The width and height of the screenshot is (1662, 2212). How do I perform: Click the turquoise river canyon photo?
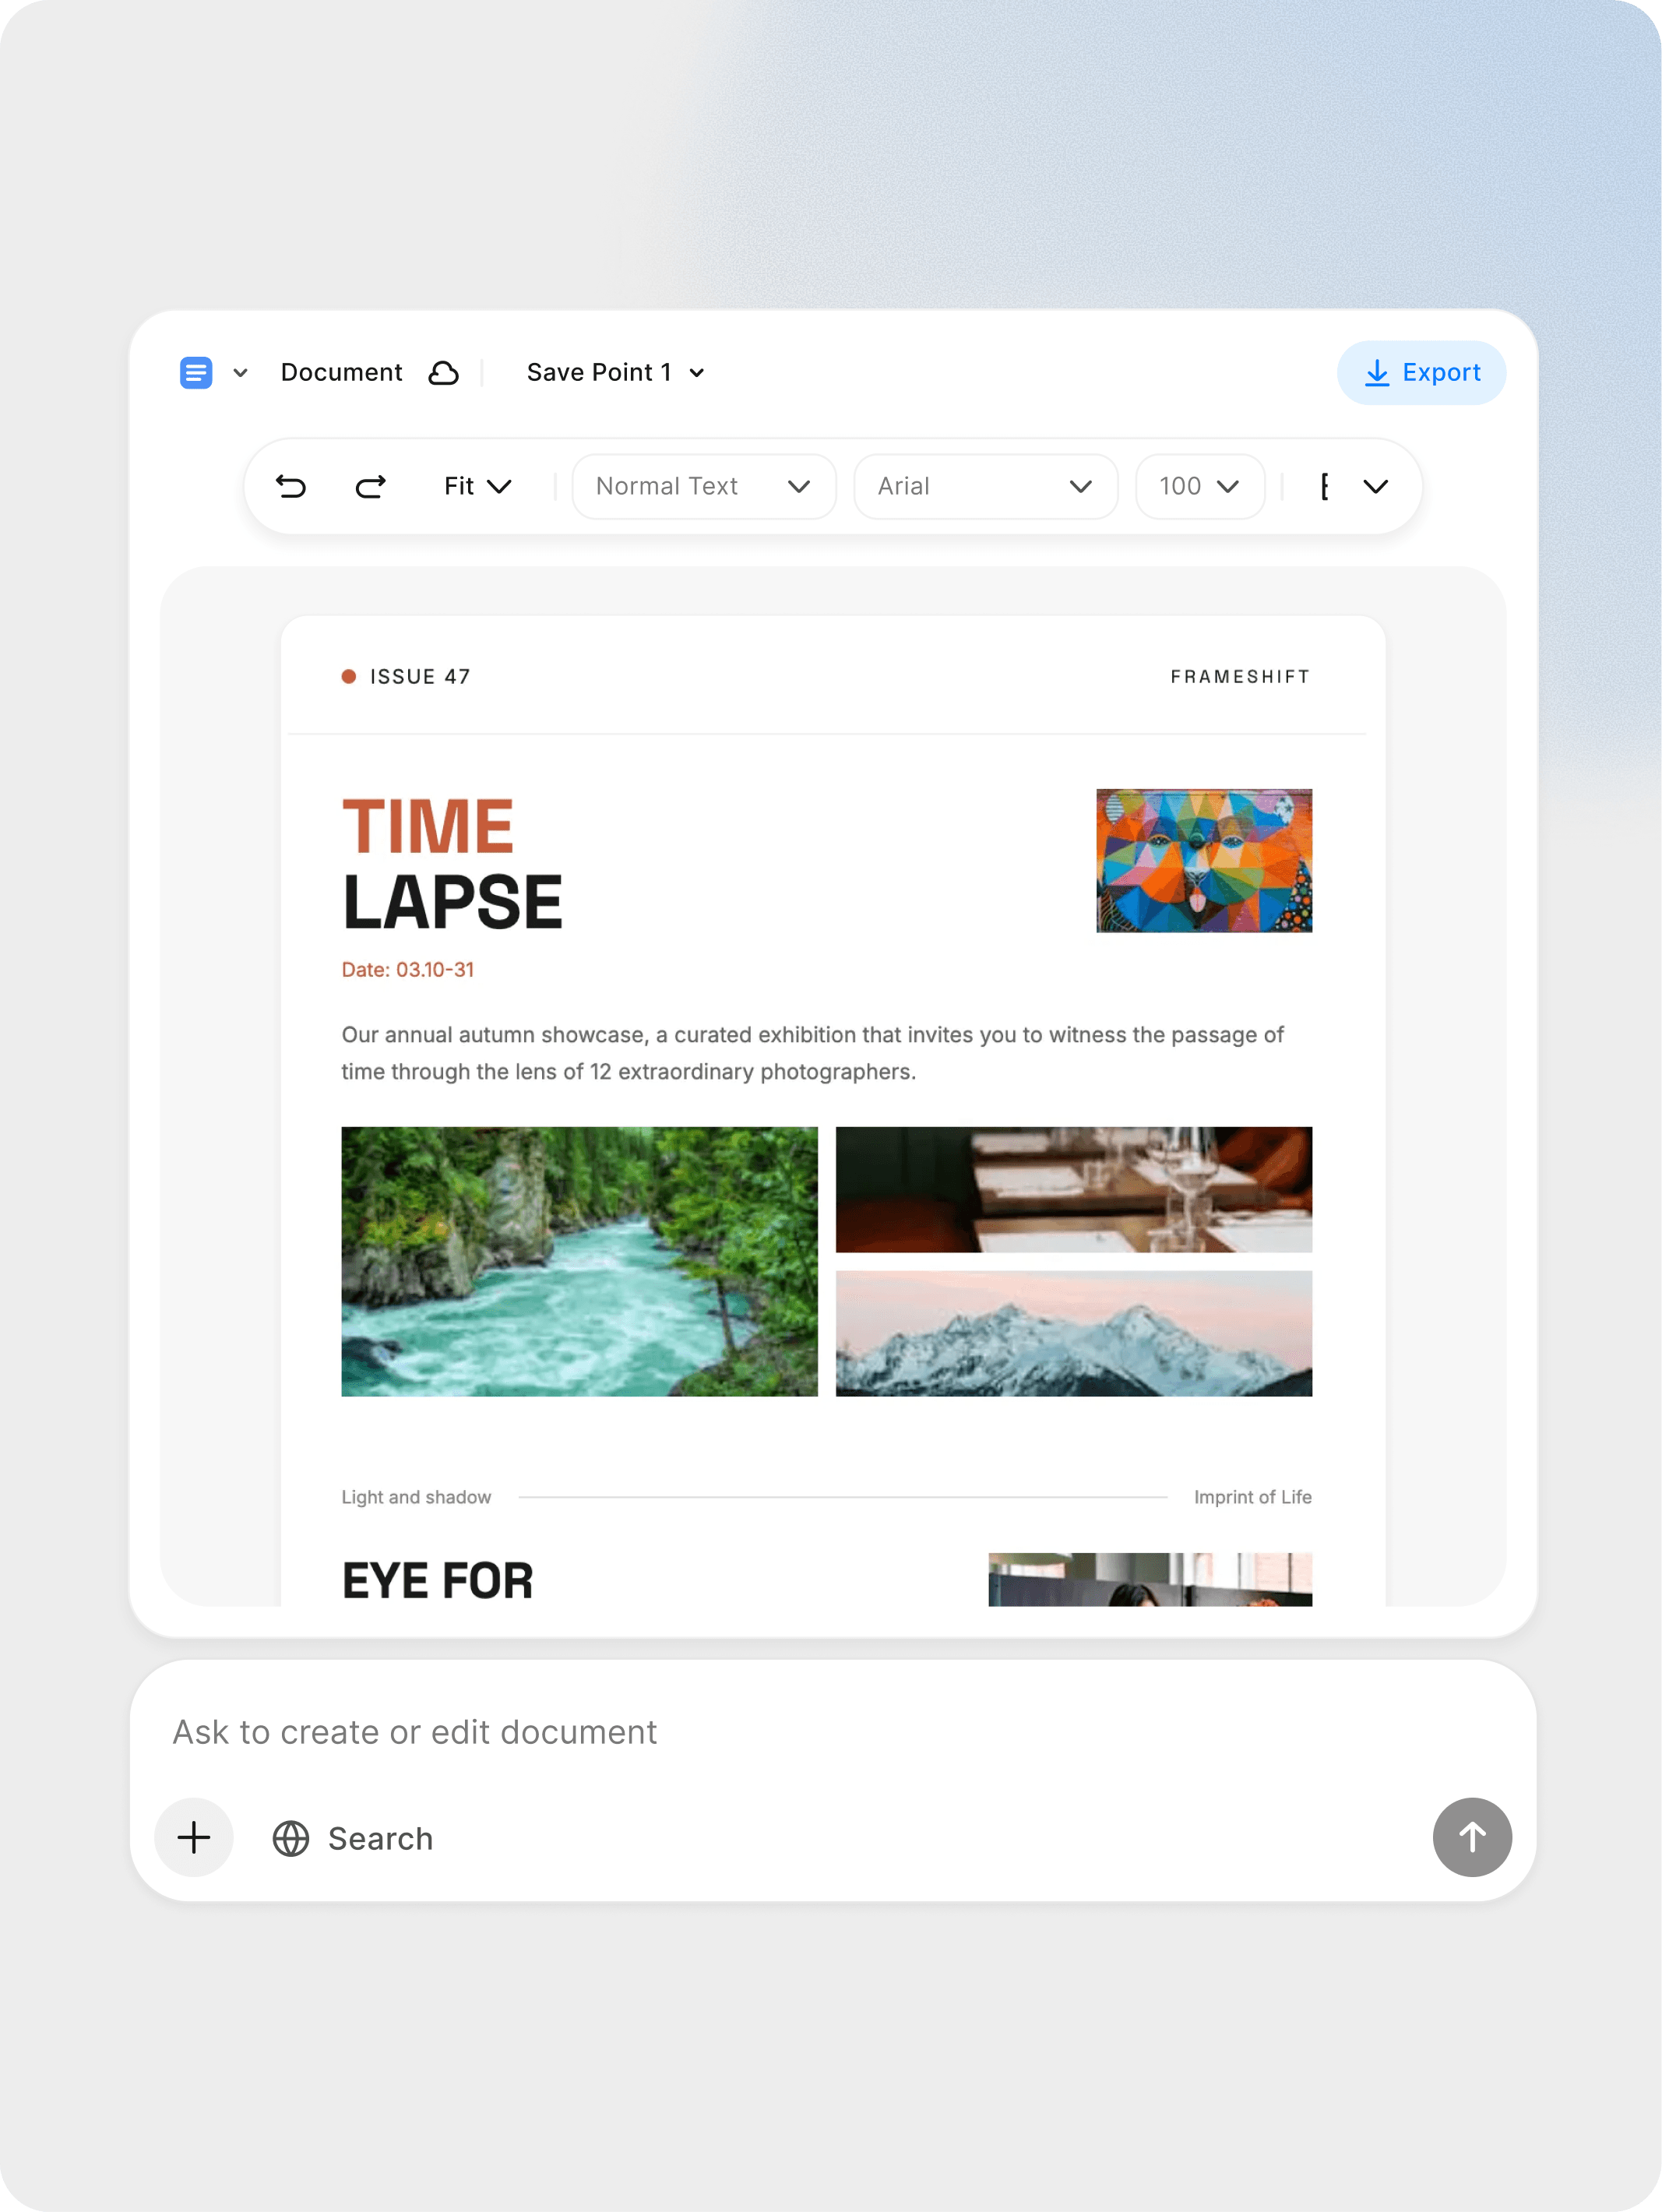tap(578, 1262)
